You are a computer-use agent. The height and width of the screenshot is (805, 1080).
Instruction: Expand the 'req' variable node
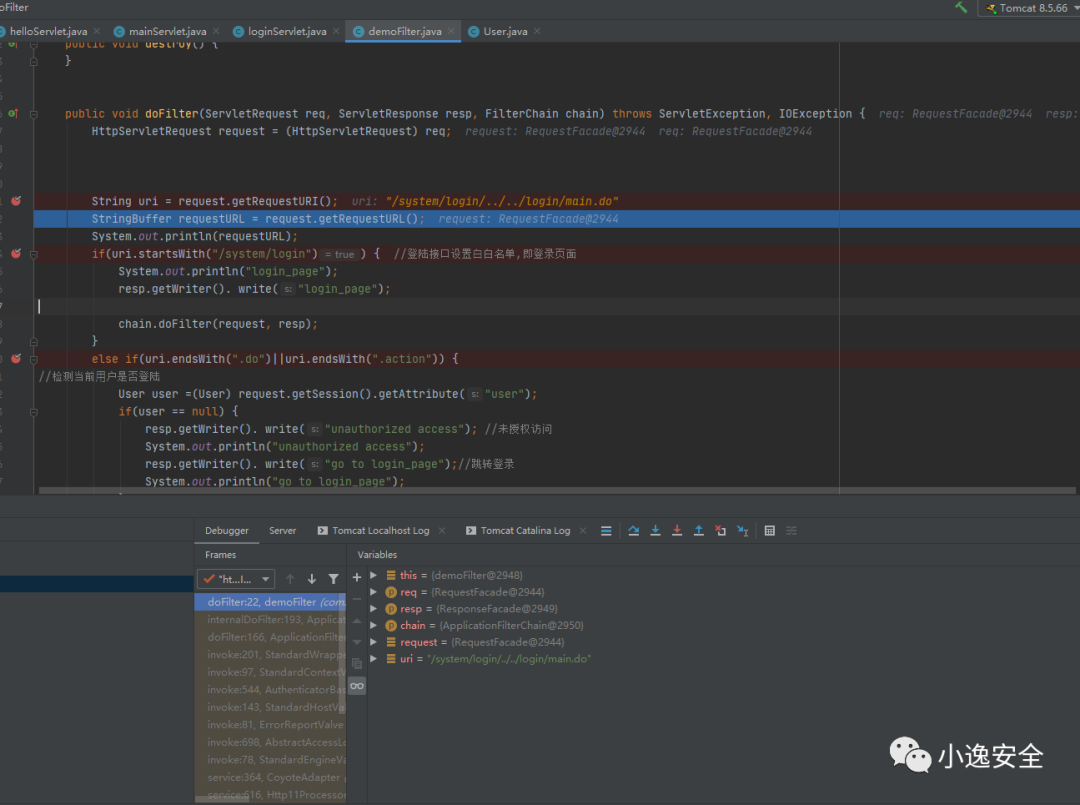click(x=373, y=592)
